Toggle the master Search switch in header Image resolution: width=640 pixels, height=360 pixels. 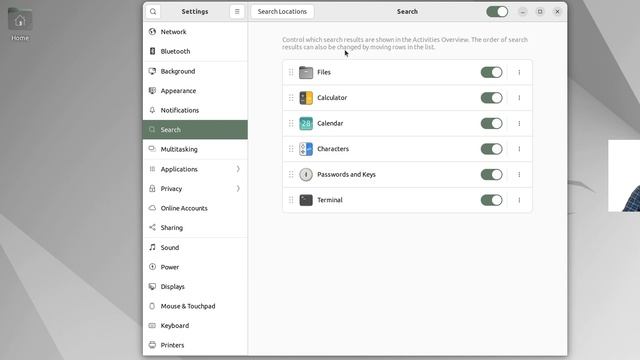497,11
